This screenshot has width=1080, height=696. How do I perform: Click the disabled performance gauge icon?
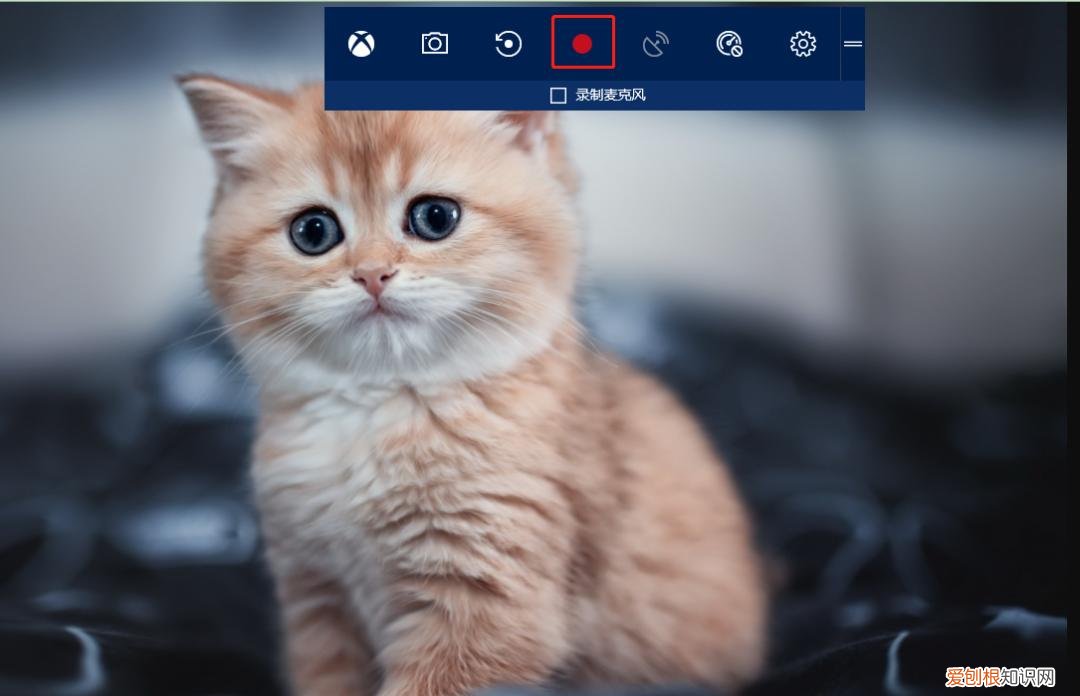(730, 43)
